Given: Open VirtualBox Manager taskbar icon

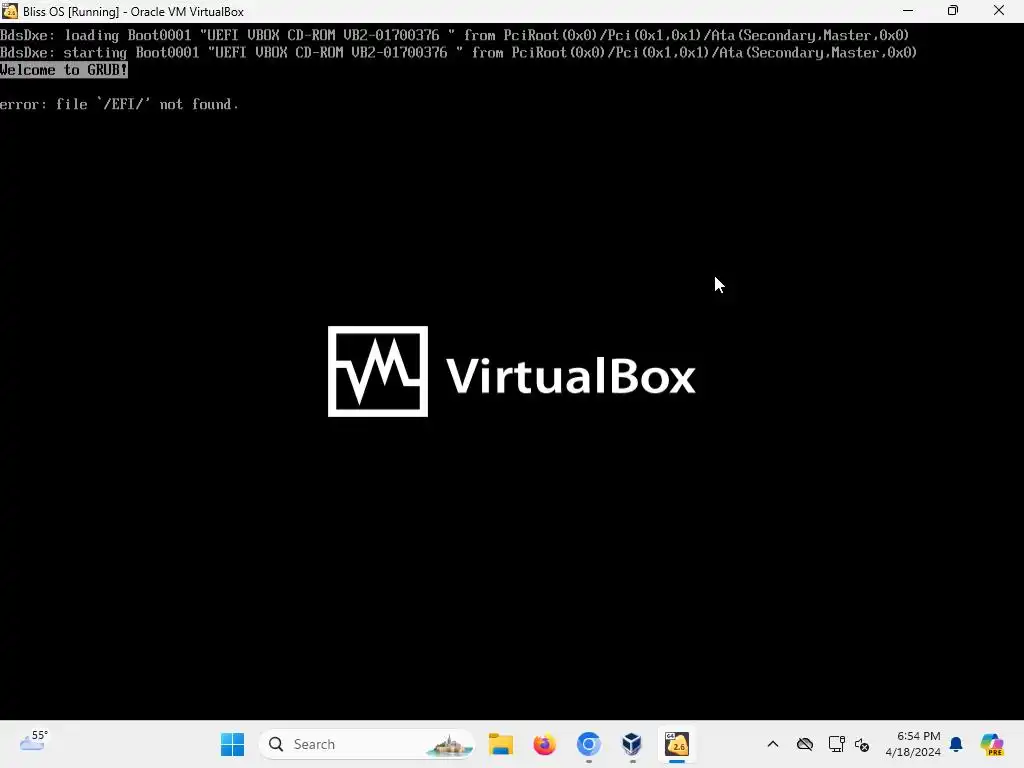Looking at the screenshot, I should click(632, 744).
